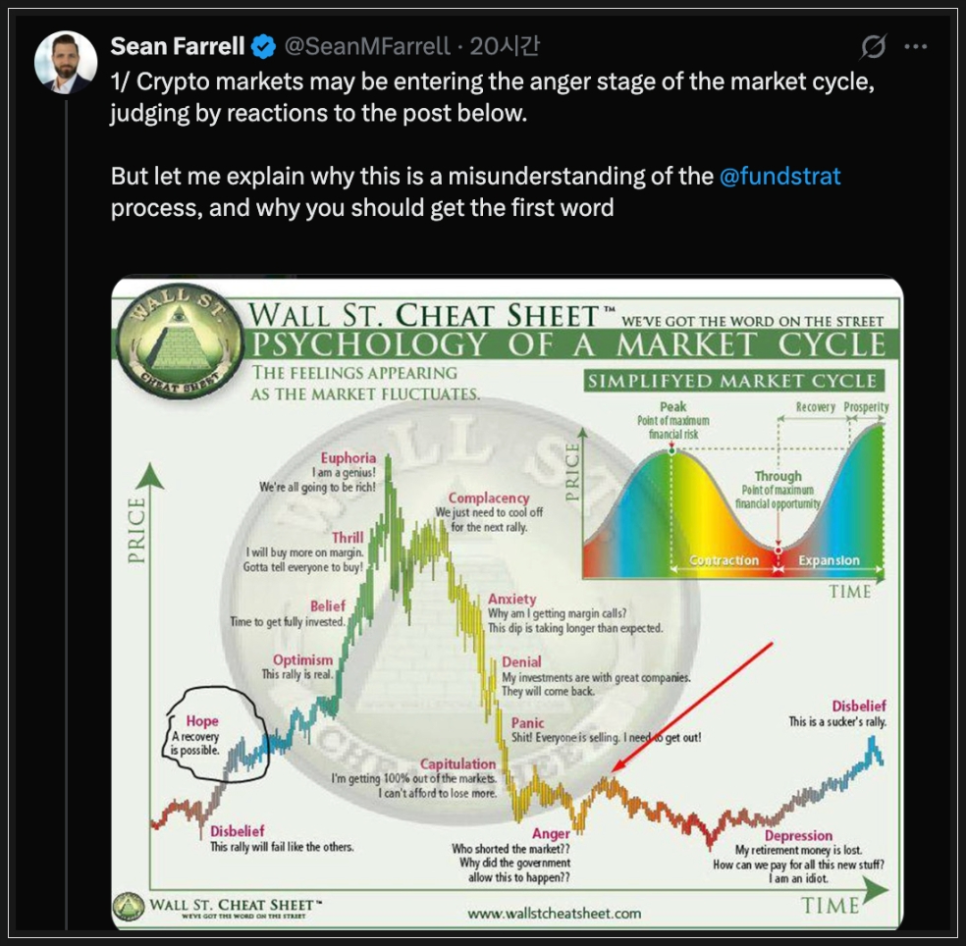Click the Capitulation label on the chart
The height and width of the screenshot is (946, 966).
tap(457, 764)
